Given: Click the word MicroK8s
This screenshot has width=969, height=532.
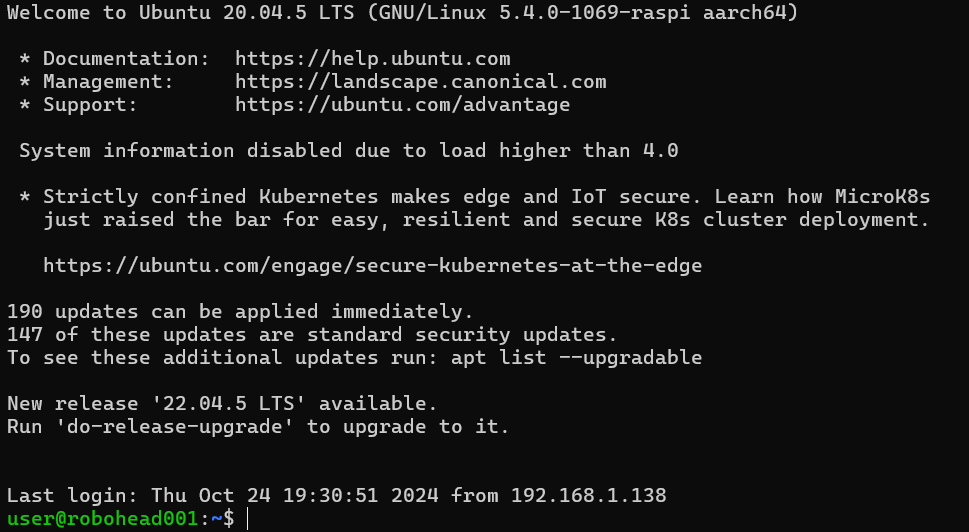Looking at the screenshot, I should (x=881, y=197).
